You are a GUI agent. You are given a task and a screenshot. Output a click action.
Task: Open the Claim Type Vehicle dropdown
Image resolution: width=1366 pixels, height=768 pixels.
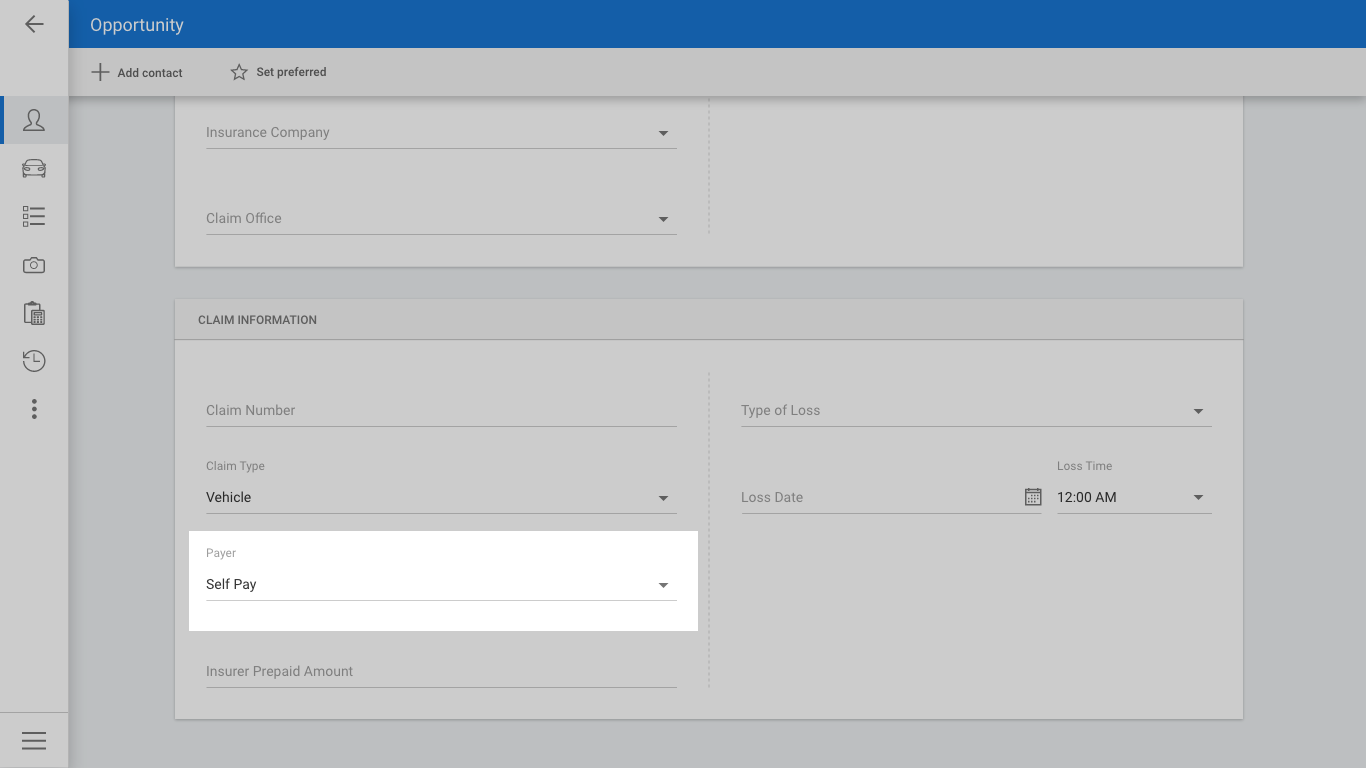coord(441,497)
